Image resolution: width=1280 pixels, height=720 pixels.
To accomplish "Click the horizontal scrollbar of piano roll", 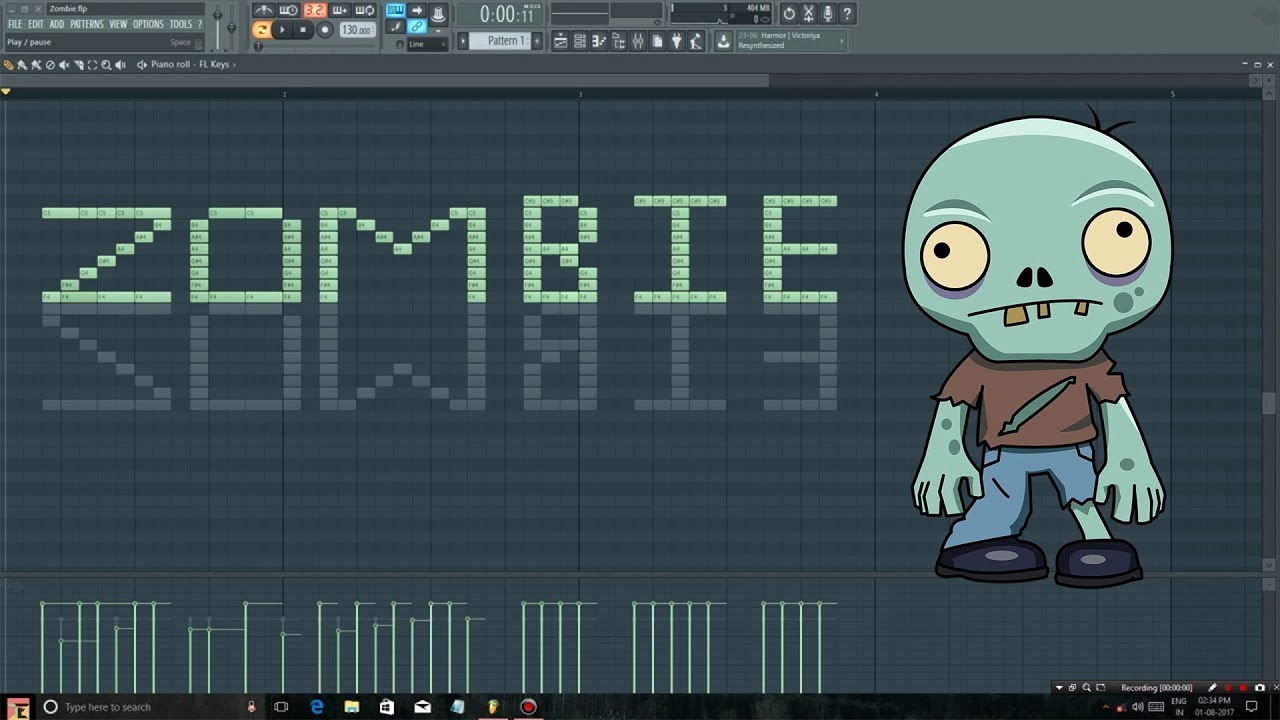I will (386, 80).
